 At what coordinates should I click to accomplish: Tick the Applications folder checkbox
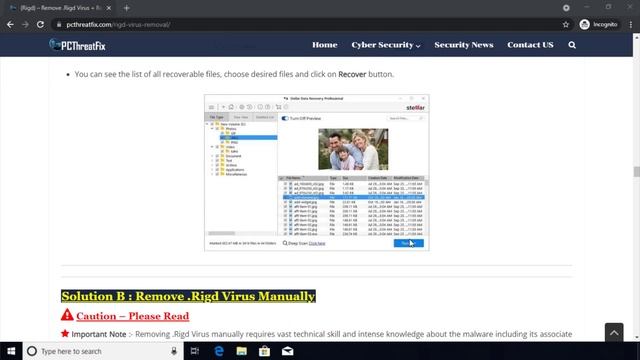218,169
